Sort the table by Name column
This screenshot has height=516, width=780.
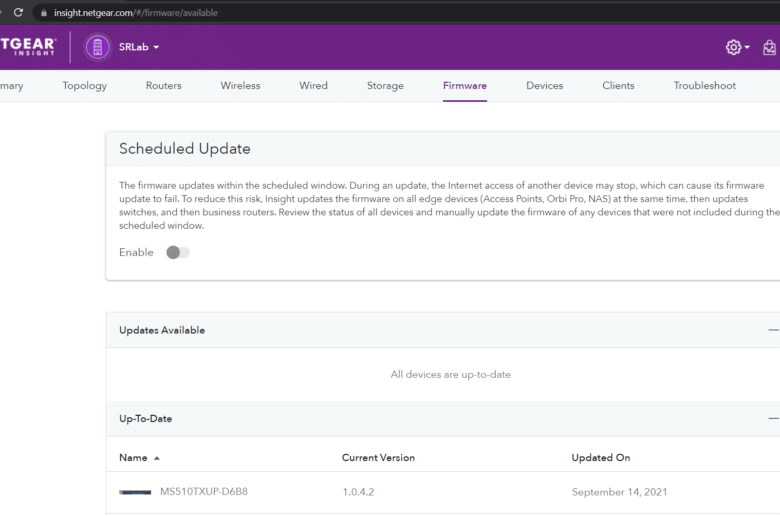pyautogui.click(x=133, y=458)
